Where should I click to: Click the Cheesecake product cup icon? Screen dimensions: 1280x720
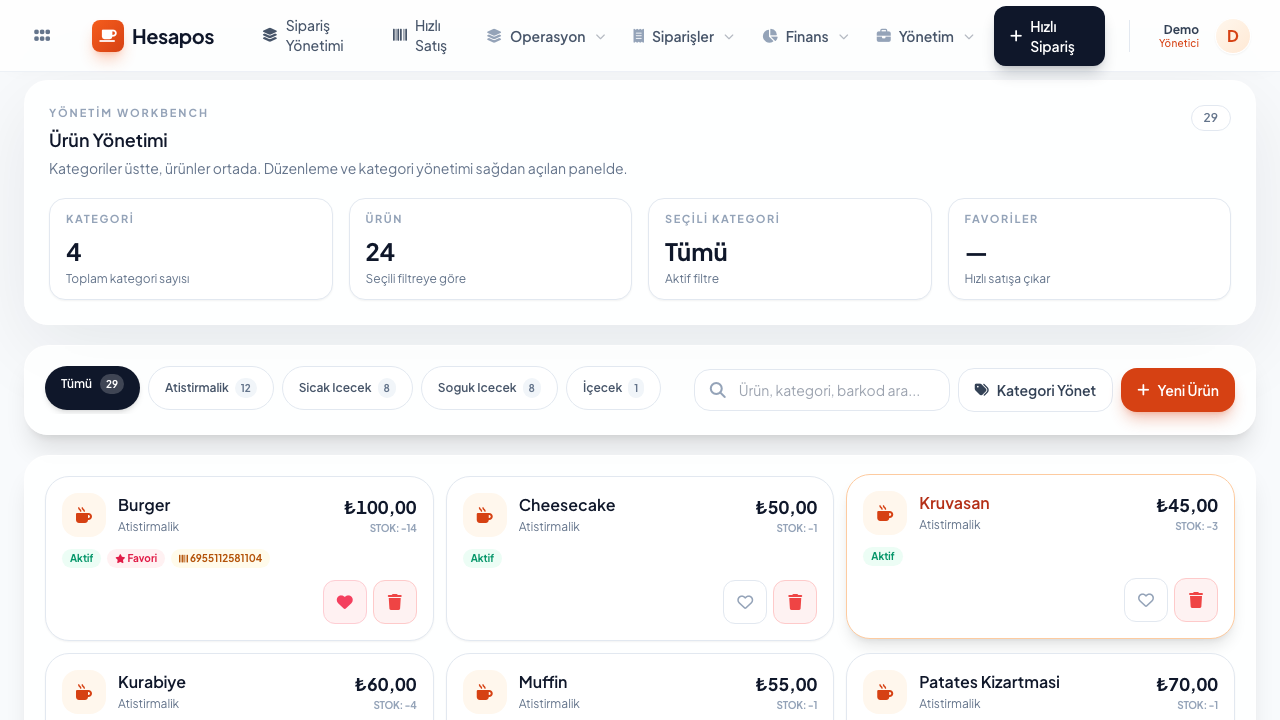pos(485,515)
